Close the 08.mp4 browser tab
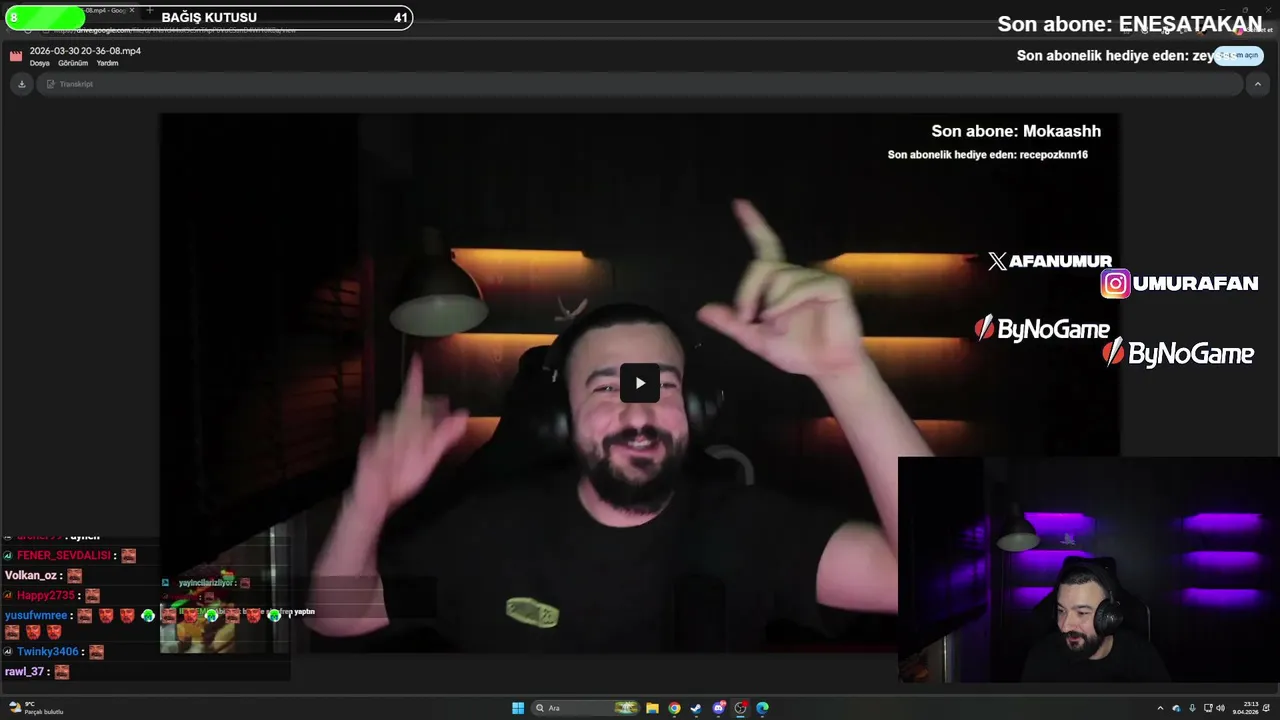 132,10
